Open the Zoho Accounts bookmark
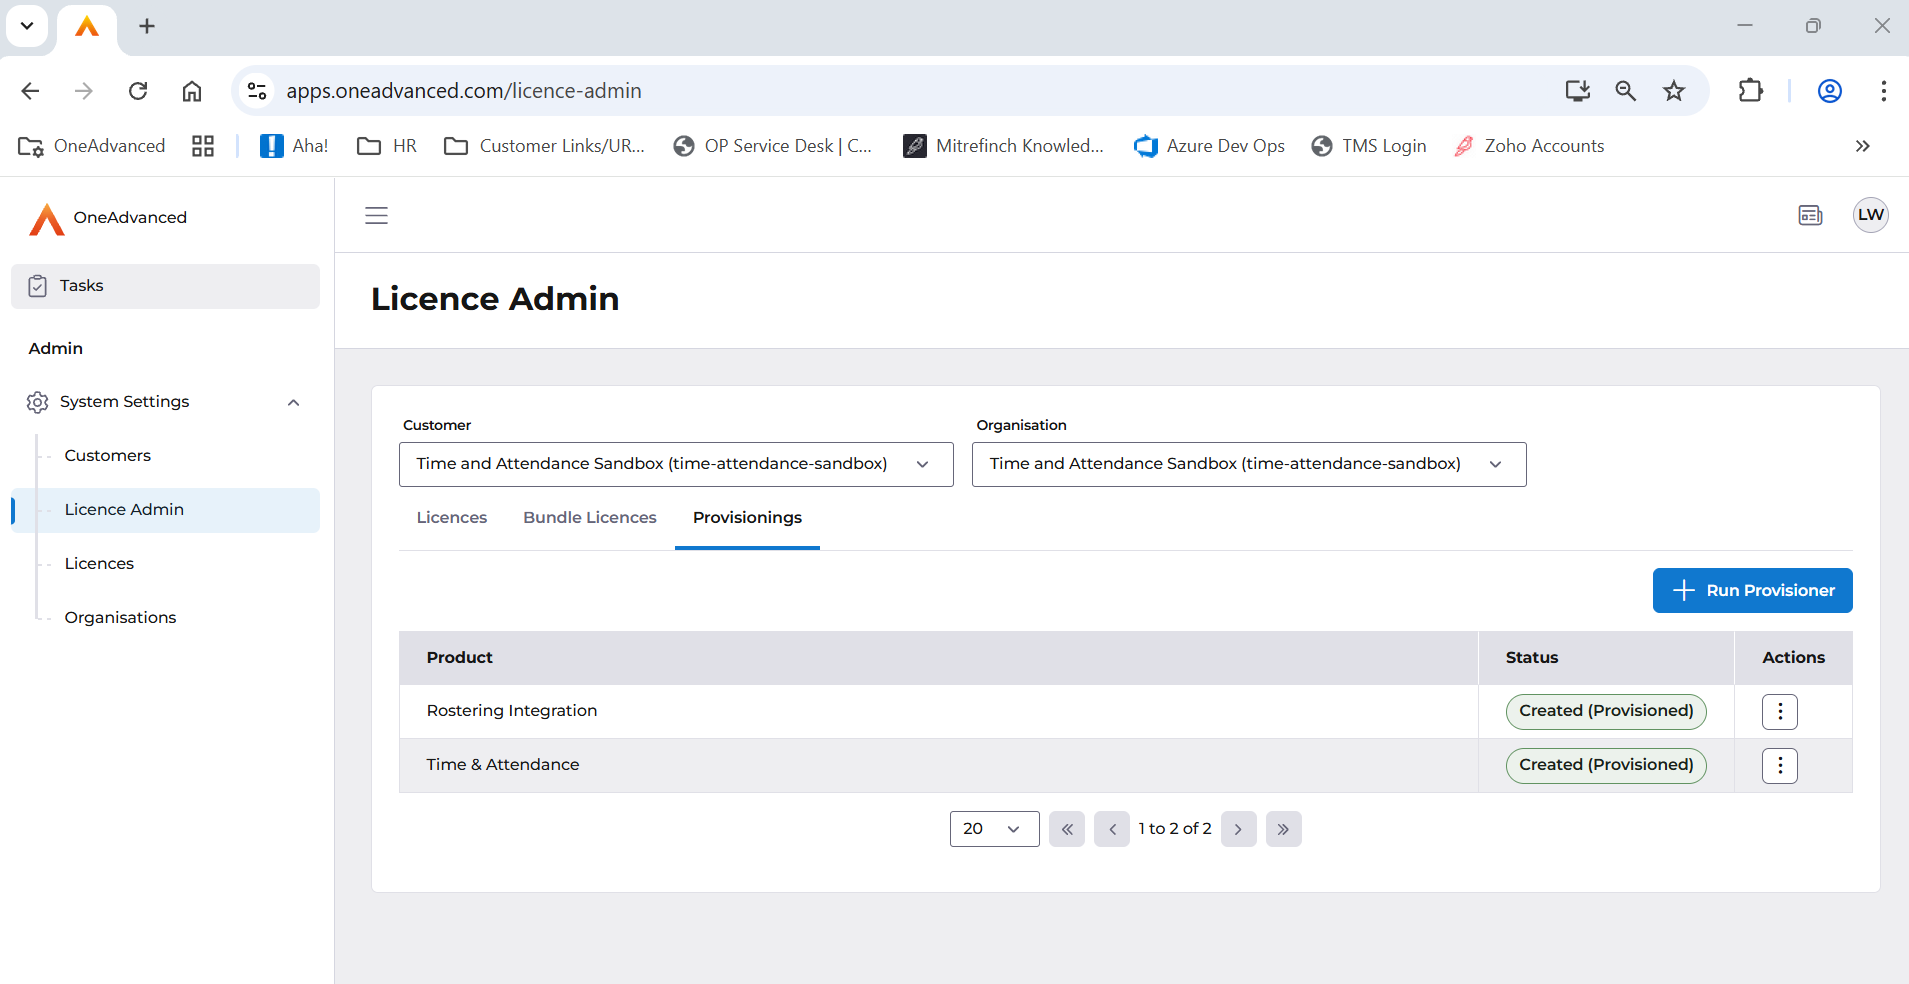This screenshot has height=984, width=1909. pos(1529,146)
